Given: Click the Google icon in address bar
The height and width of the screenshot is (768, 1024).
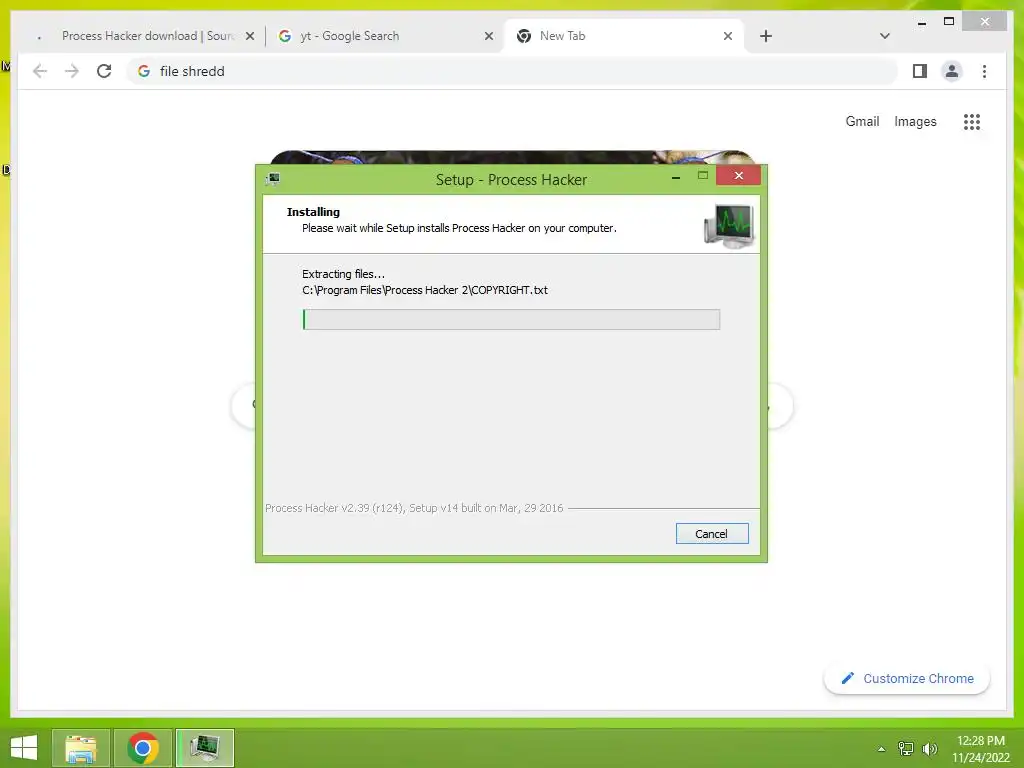Looking at the screenshot, I should pos(144,71).
